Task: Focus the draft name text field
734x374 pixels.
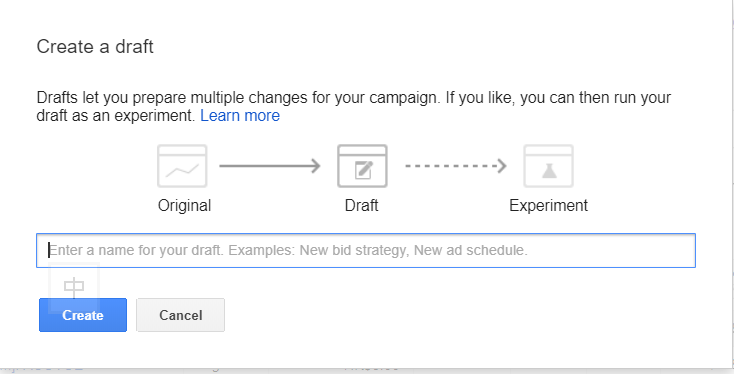Action: pyautogui.click(x=366, y=250)
